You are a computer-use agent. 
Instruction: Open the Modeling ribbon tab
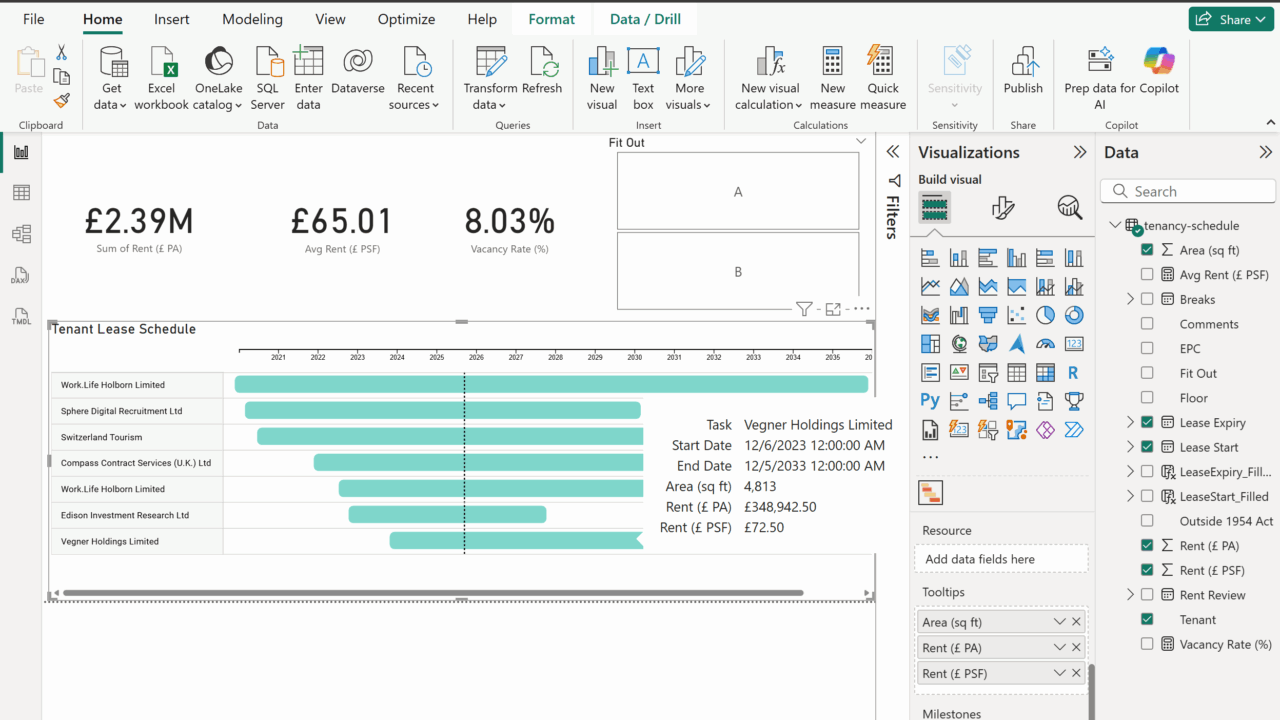point(252,19)
